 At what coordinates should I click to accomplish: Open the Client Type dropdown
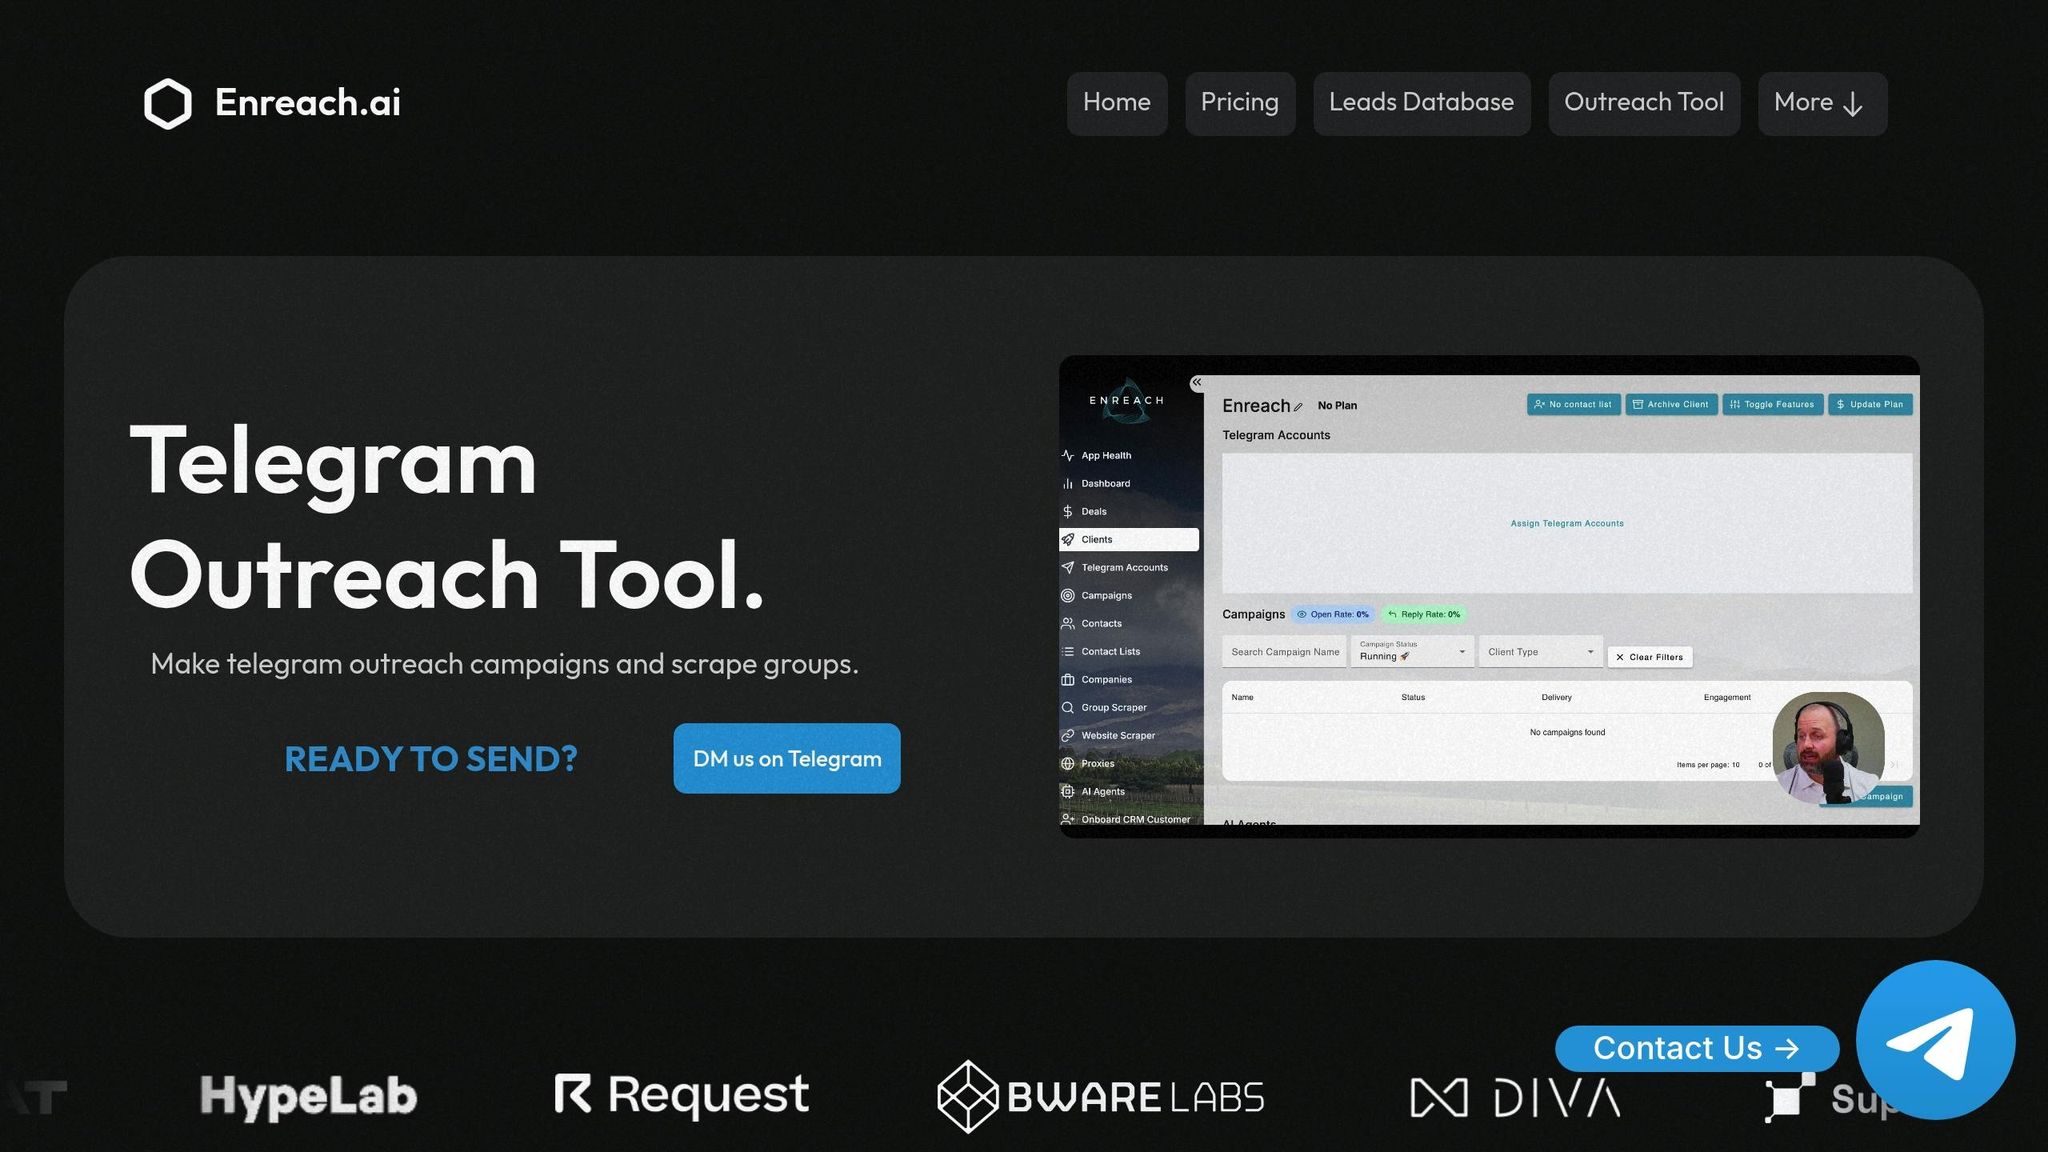(1540, 652)
